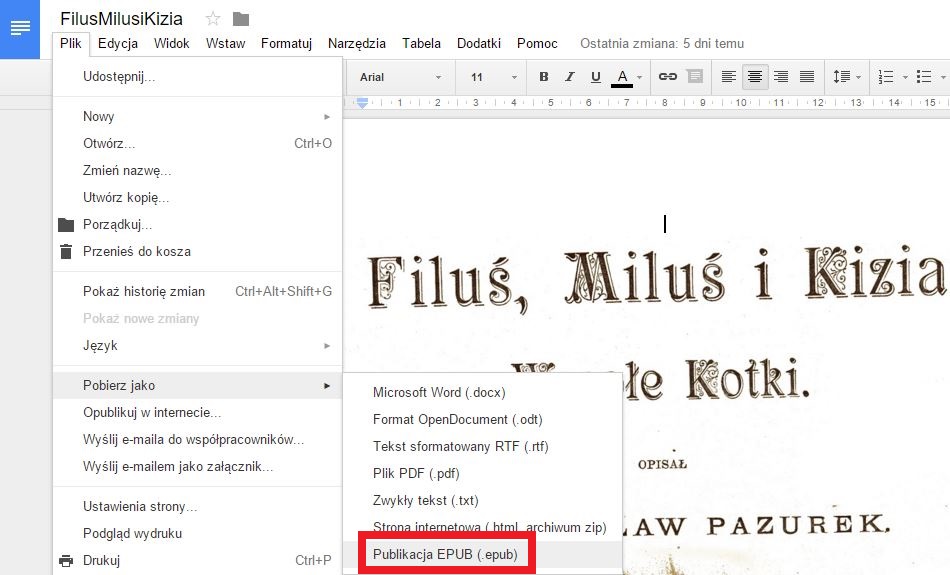Download as Plik PDF (.pdf)
Image resolution: width=950 pixels, height=575 pixels.
pyautogui.click(x=483, y=473)
